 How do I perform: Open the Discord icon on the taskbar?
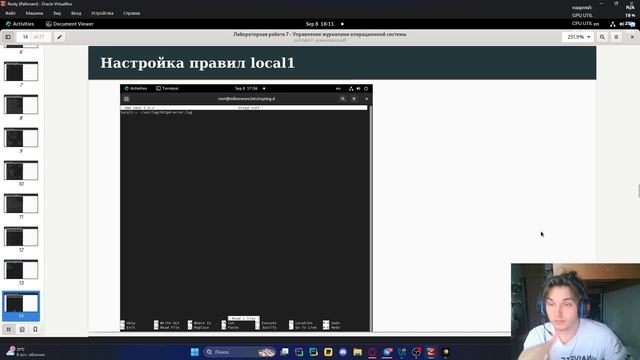click(343, 352)
